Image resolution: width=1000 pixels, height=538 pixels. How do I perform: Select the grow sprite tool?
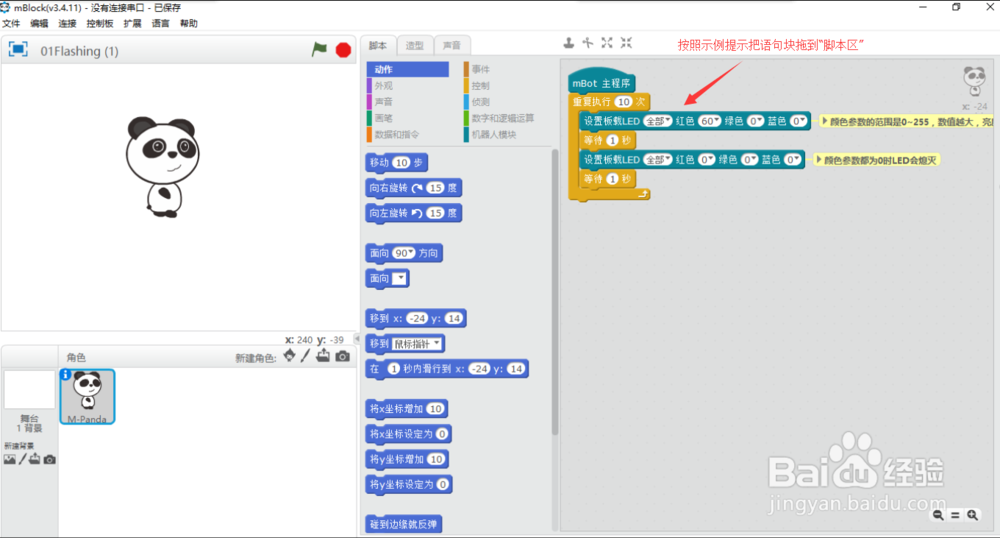[x=607, y=43]
